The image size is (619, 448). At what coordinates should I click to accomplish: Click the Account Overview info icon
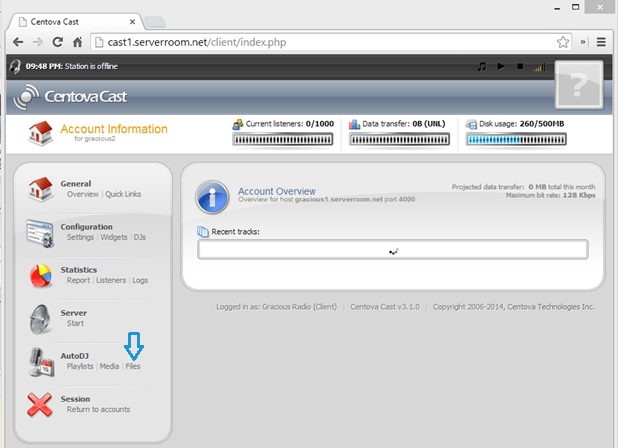[212, 197]
